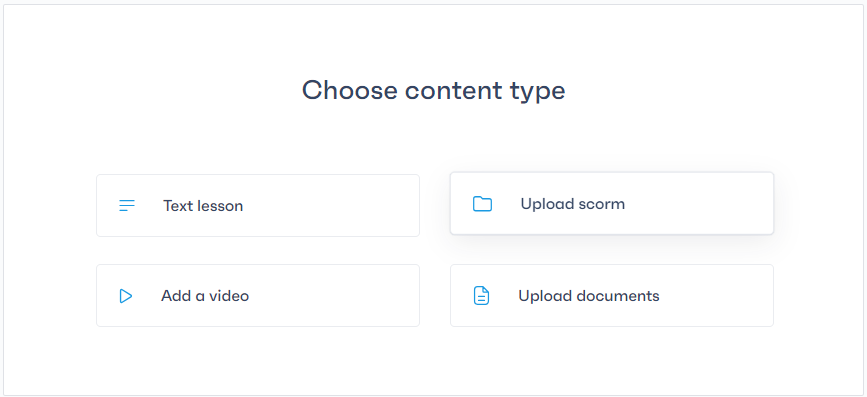
Task: Open the Upload documents option
Action: point(612,295)
